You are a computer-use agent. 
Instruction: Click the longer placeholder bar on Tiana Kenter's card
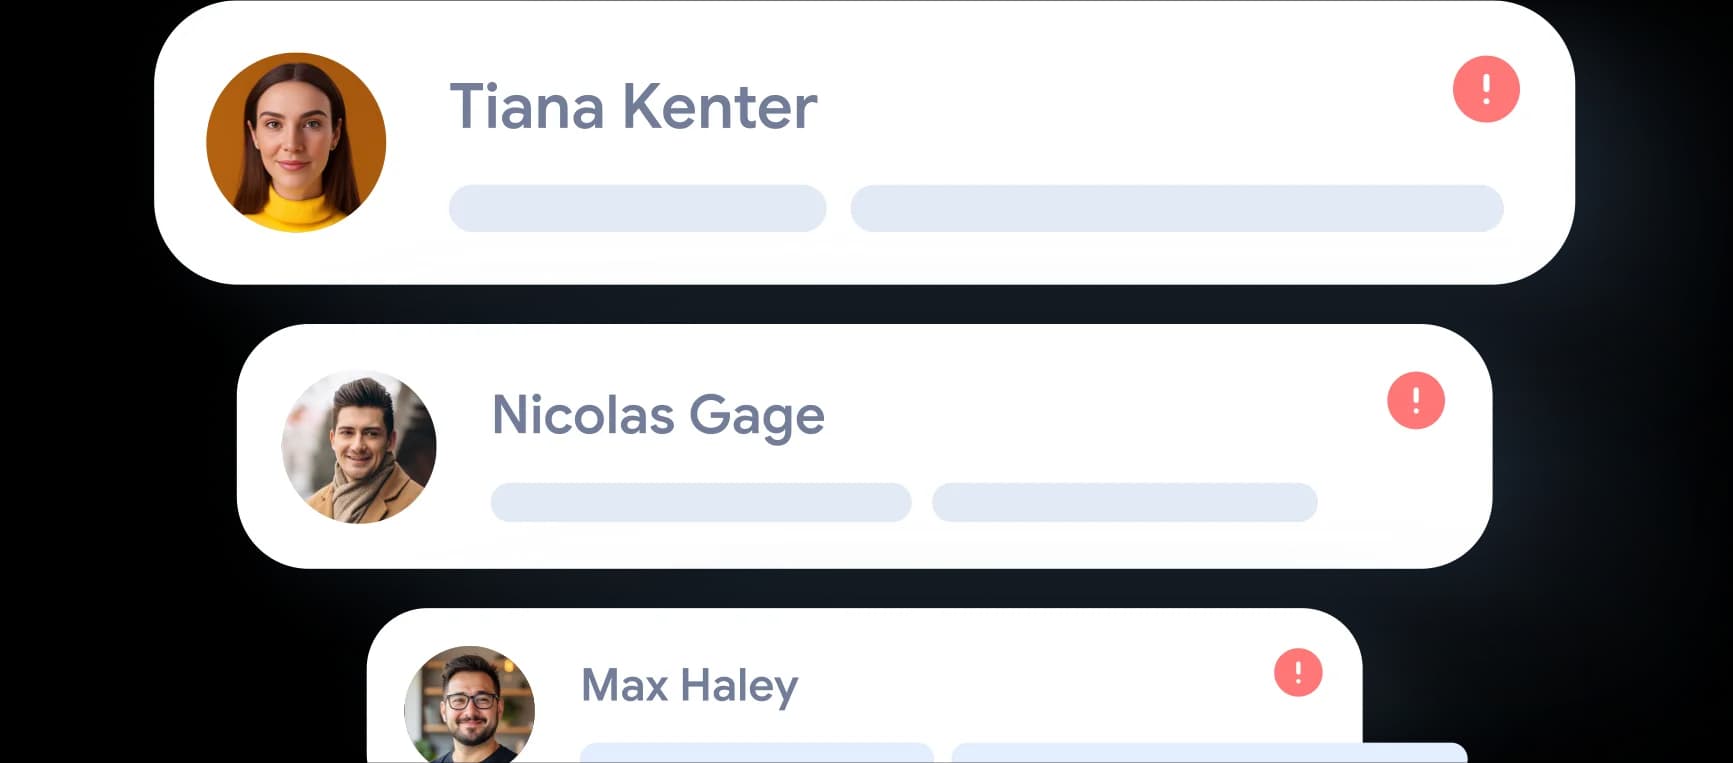coord(1176,208)
